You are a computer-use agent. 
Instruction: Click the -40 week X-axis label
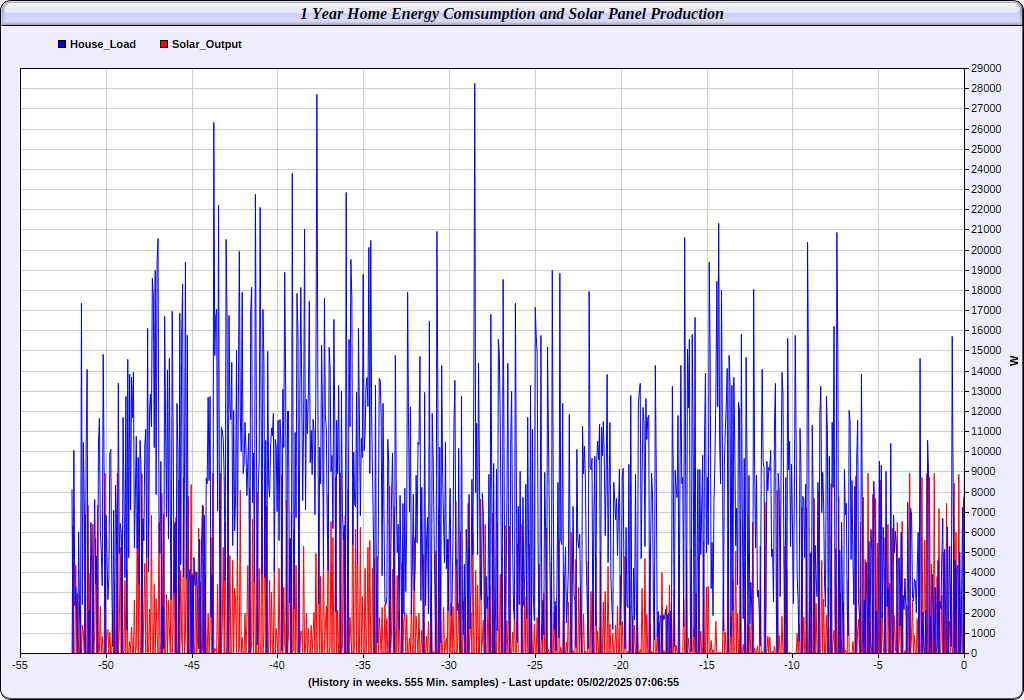[x=277, y=665]
